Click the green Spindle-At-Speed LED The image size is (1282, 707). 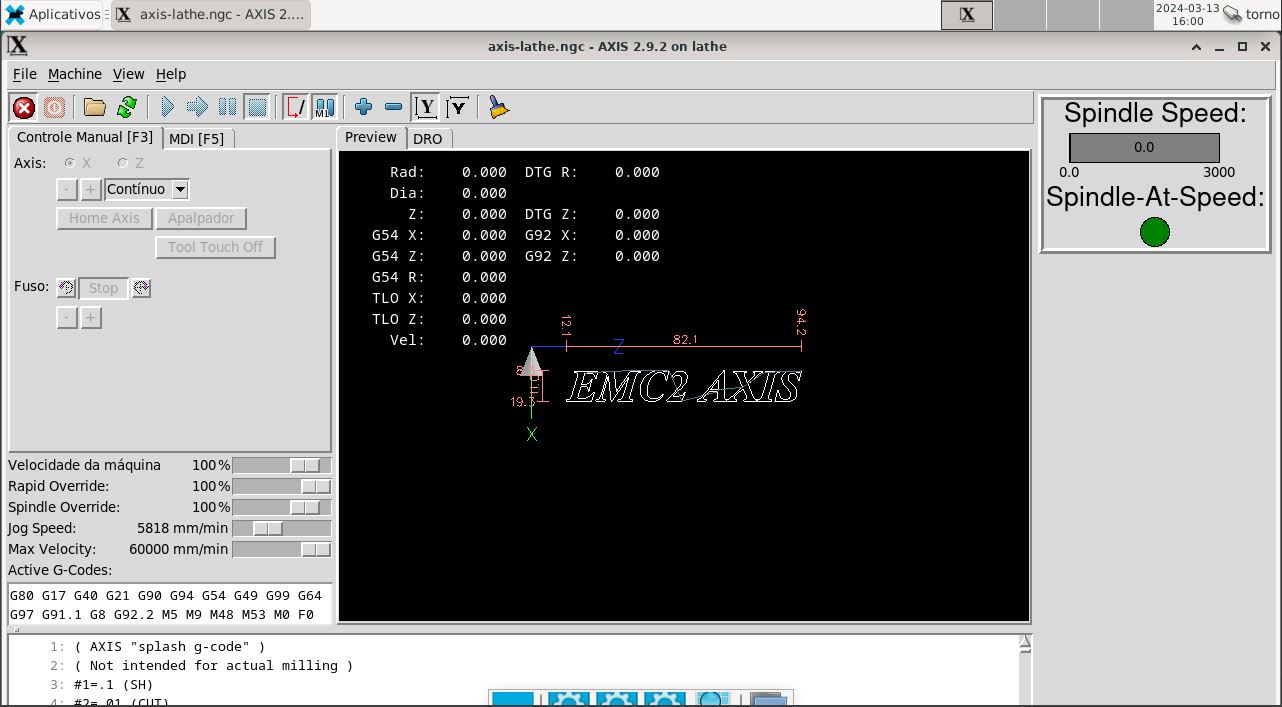tap(1155, 232)
